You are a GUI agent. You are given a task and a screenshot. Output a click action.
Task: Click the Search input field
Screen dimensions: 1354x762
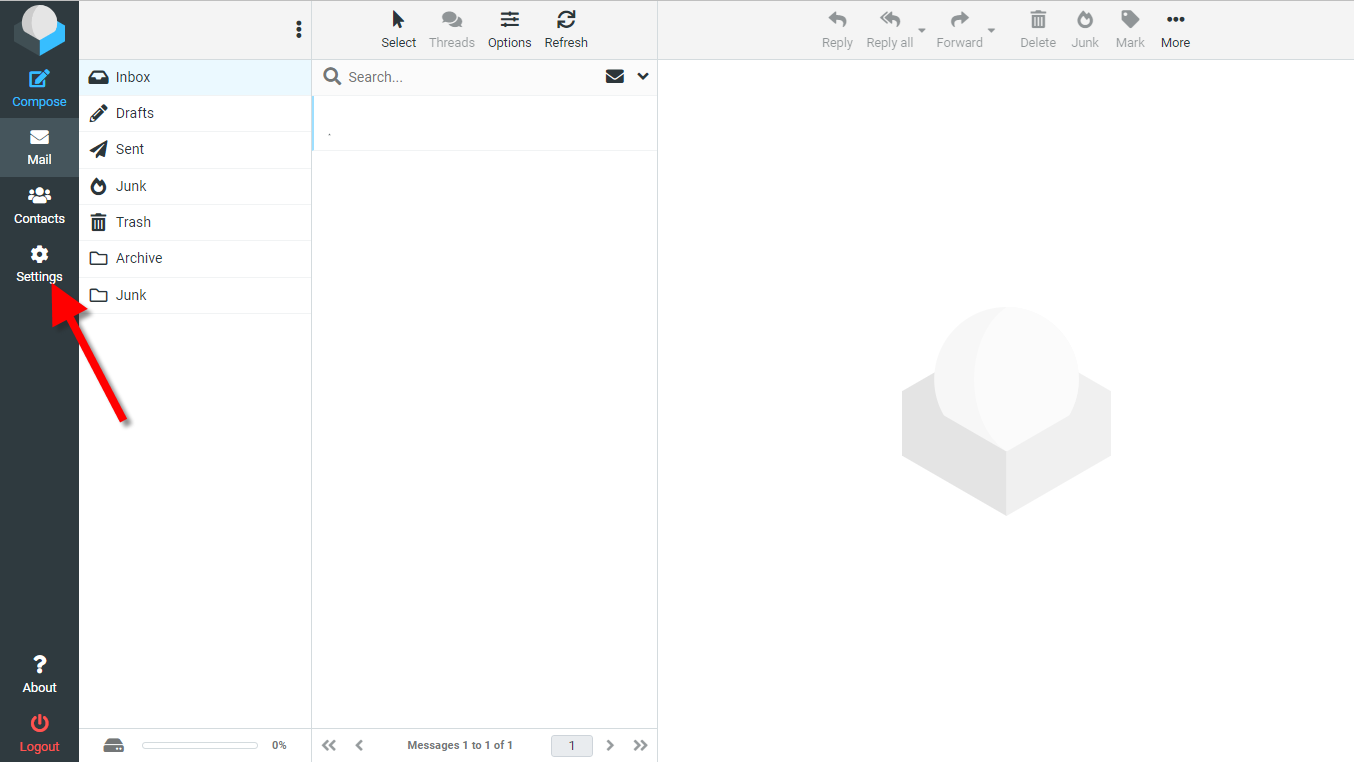point(470,77)
